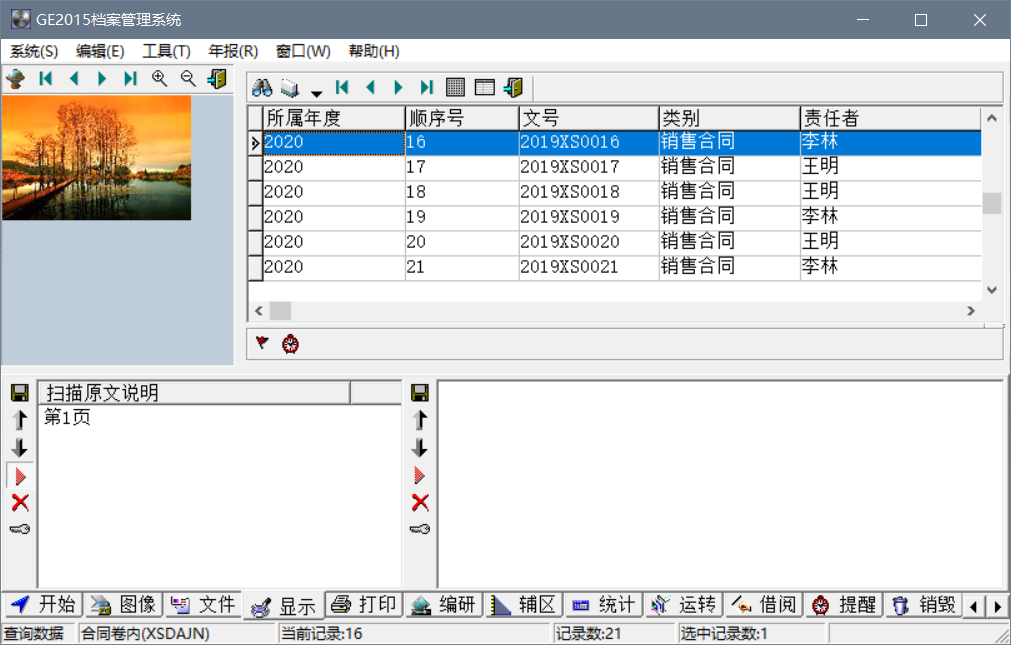Save with right panel floppy icon

click(x=420, y=393)
